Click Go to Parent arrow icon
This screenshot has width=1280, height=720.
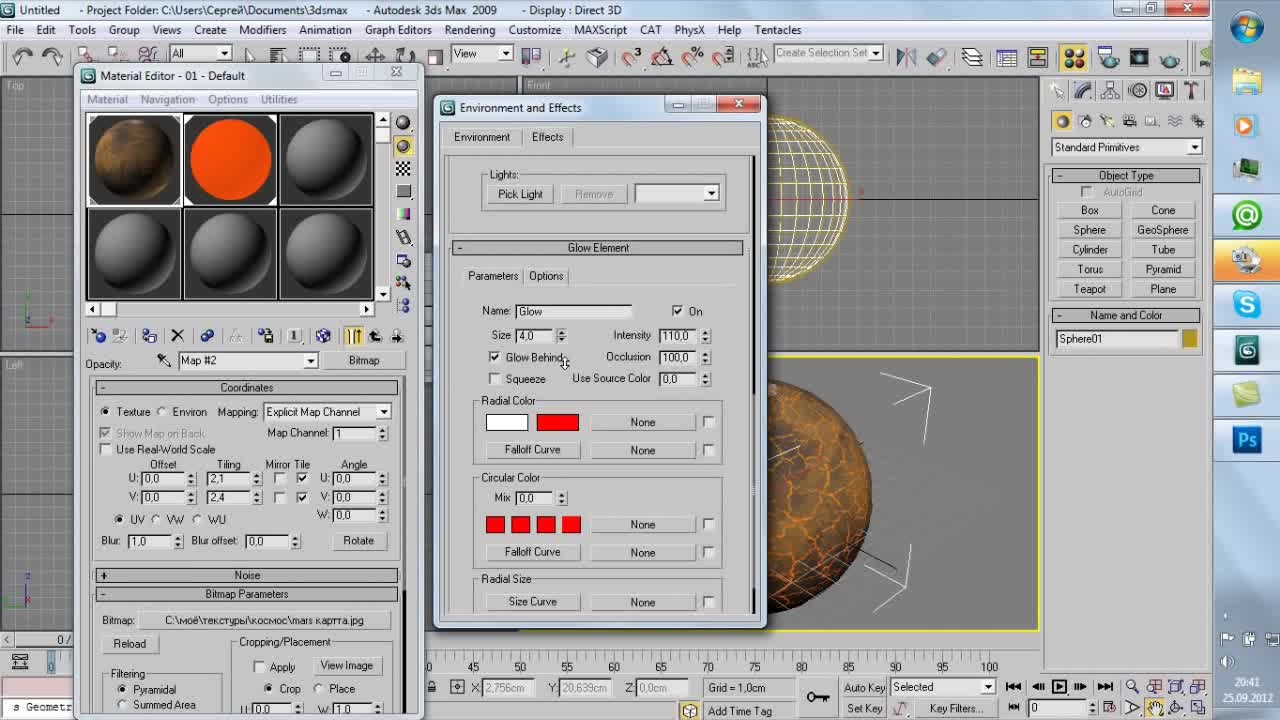[x=375, y=336]
